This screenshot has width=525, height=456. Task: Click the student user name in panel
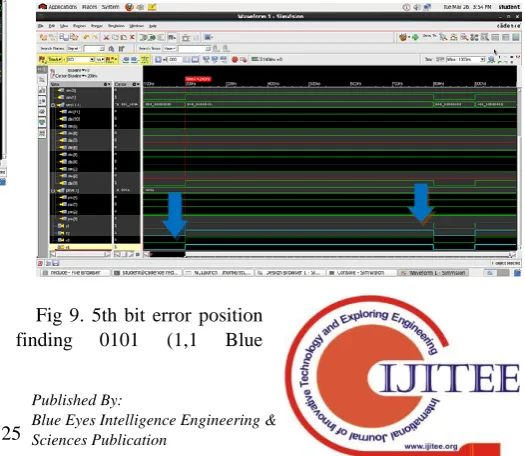tap(509, 7)
